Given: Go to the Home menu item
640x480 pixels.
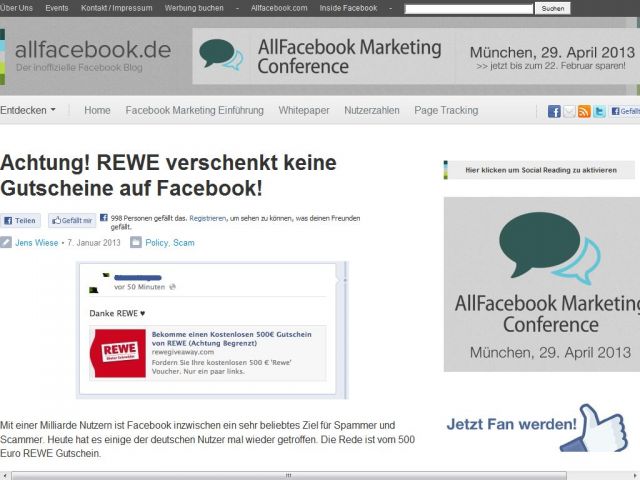Looking at the screenshot, I should [x=97, y=110].
